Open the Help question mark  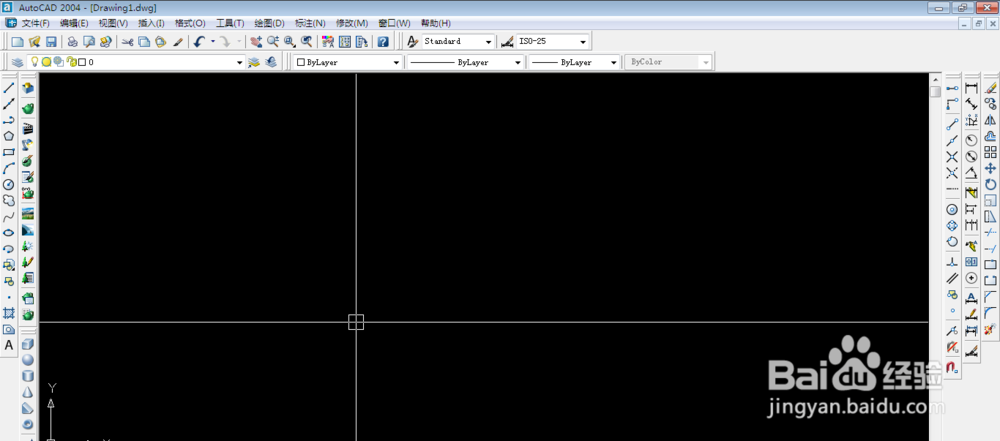pyautogui.click(x=383, y=41)
